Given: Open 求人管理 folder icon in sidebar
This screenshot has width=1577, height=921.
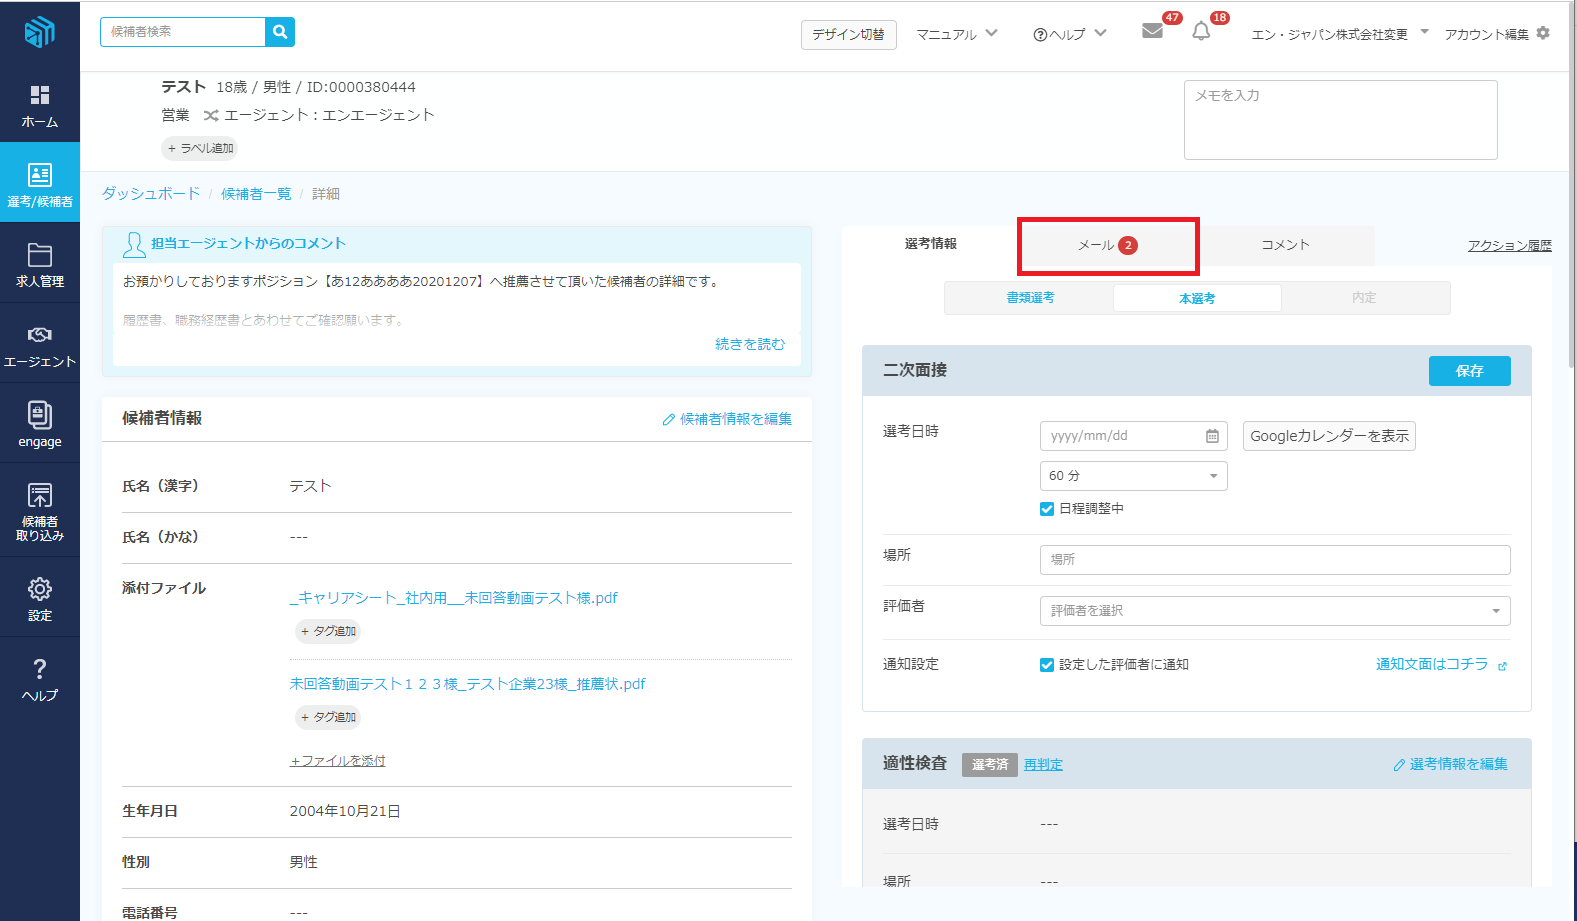Looking at the screenshot, I should click(40, 265).
